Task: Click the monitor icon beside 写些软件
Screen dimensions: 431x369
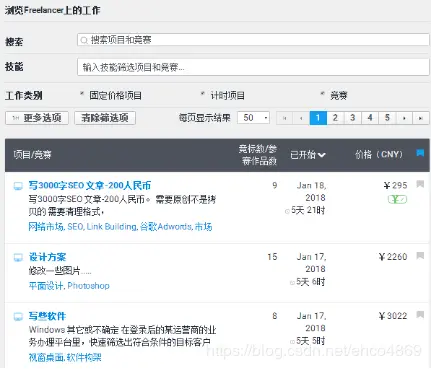Action: tap(18, 316)
